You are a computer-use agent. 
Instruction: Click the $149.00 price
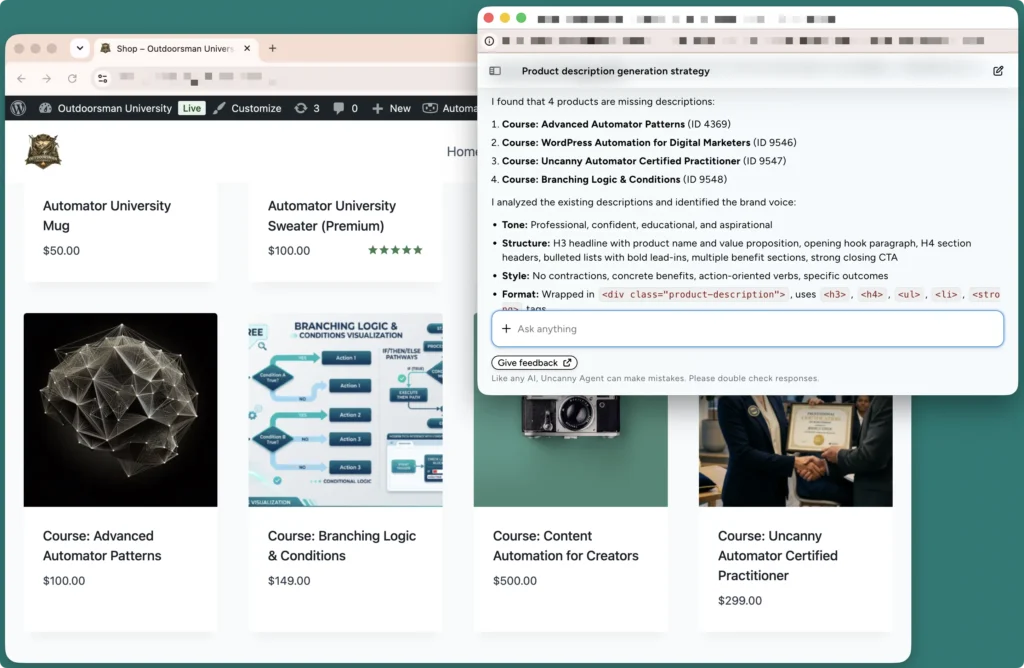point(289,581)
